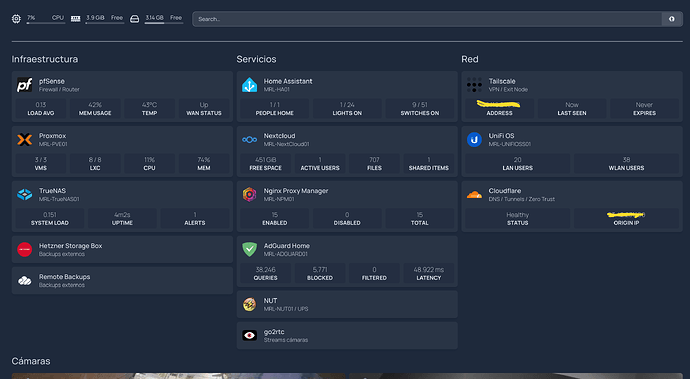Image resolution: width=690 pixels, height=379 pixels.
Task: Click AdGuard LATENCY block
Action: click(429, 273)
